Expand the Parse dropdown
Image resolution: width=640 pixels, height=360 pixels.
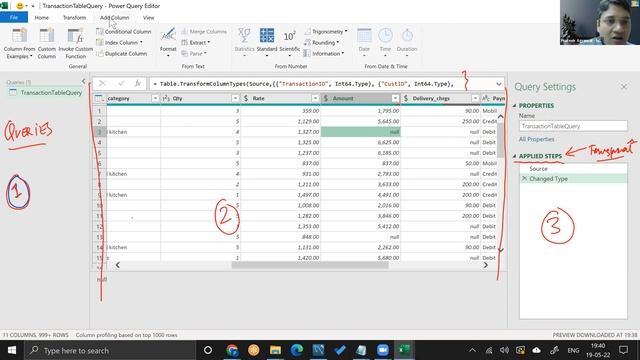pyautogui.click(x=205, y=53)
